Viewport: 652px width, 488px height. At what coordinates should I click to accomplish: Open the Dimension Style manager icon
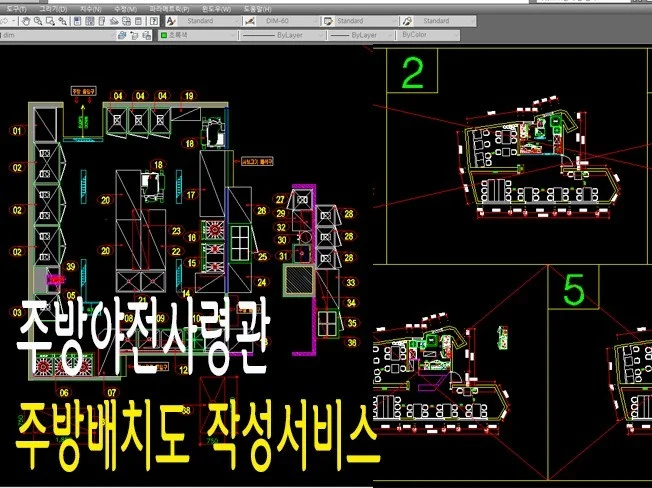(x=248, y=20)
